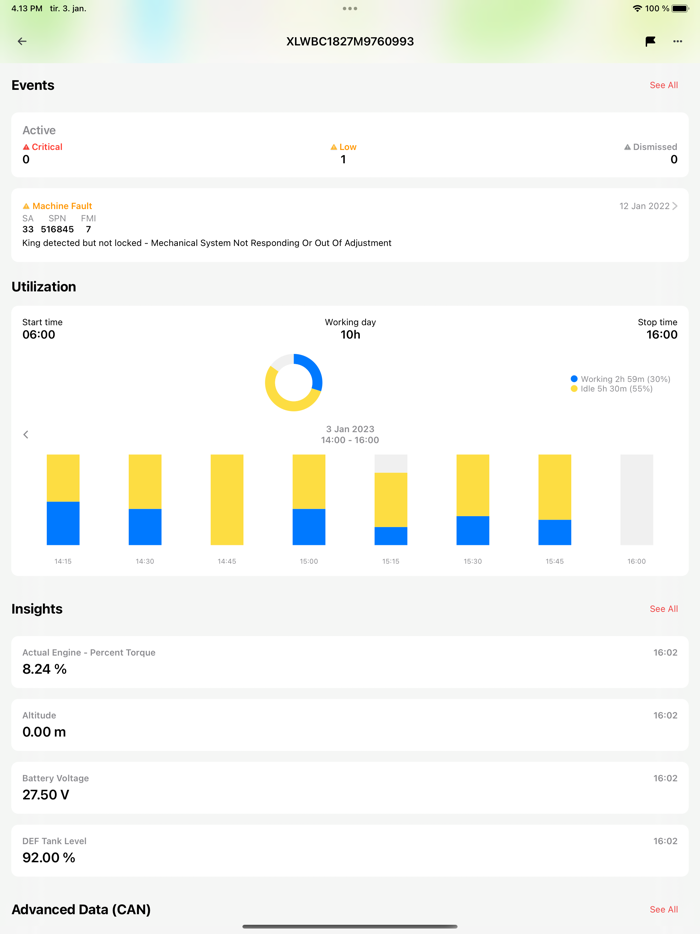Tap the yellow Idle legend dot
Screen dimensions: 700x934
tap(574, 388)
